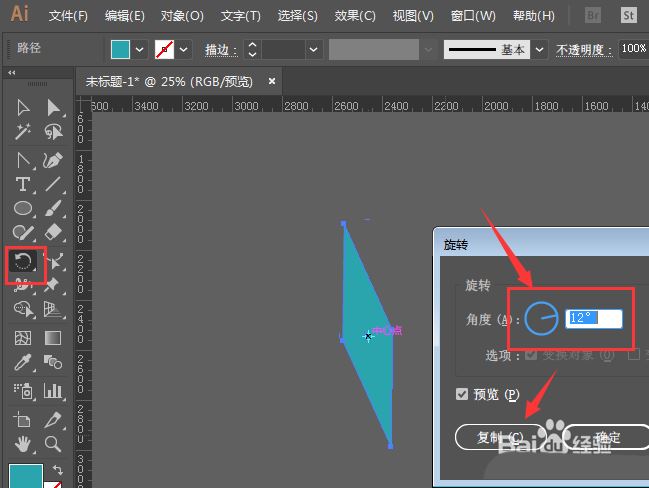Toggle Transform Objects checkbox in Rotate options
The height and width of the screenshot is (488, 649).
[x=531, y=355]
